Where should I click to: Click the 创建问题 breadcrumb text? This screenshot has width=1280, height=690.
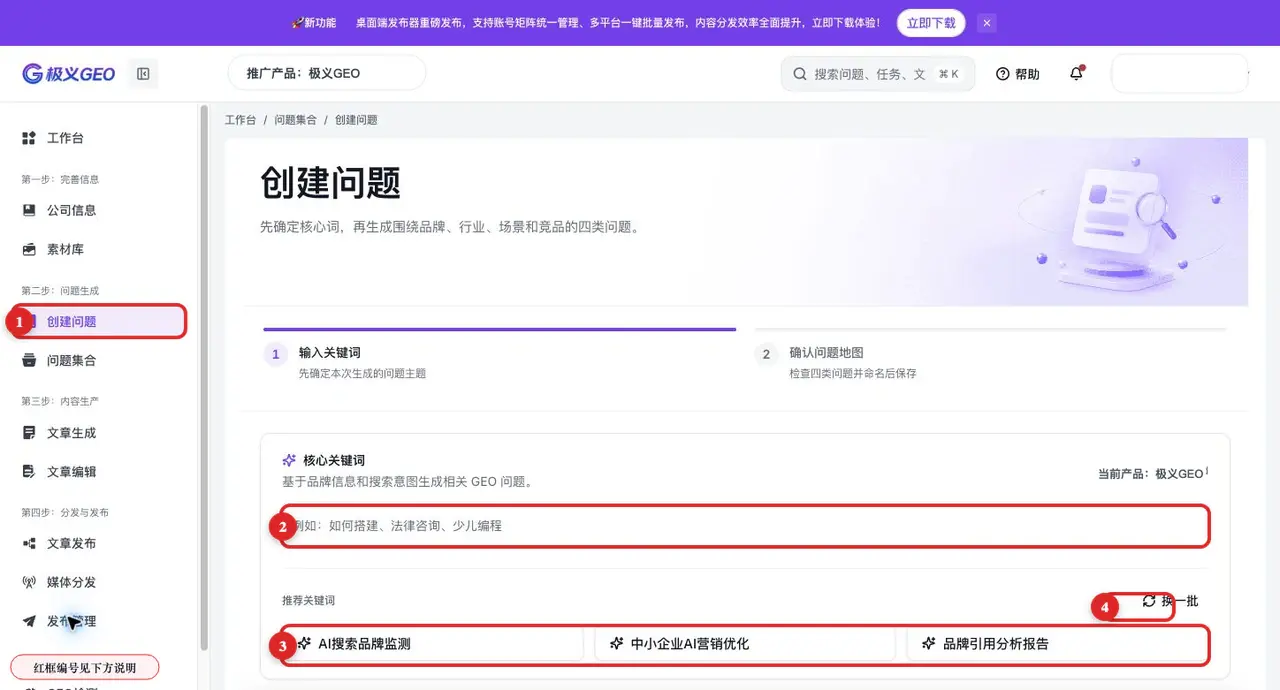coord(356,120)
